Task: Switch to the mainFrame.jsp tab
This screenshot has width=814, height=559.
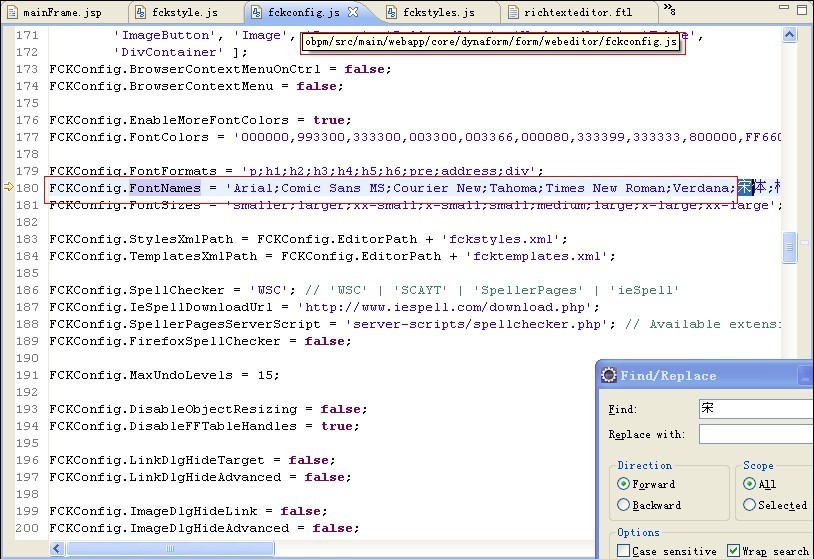Action: coord(62,13)
